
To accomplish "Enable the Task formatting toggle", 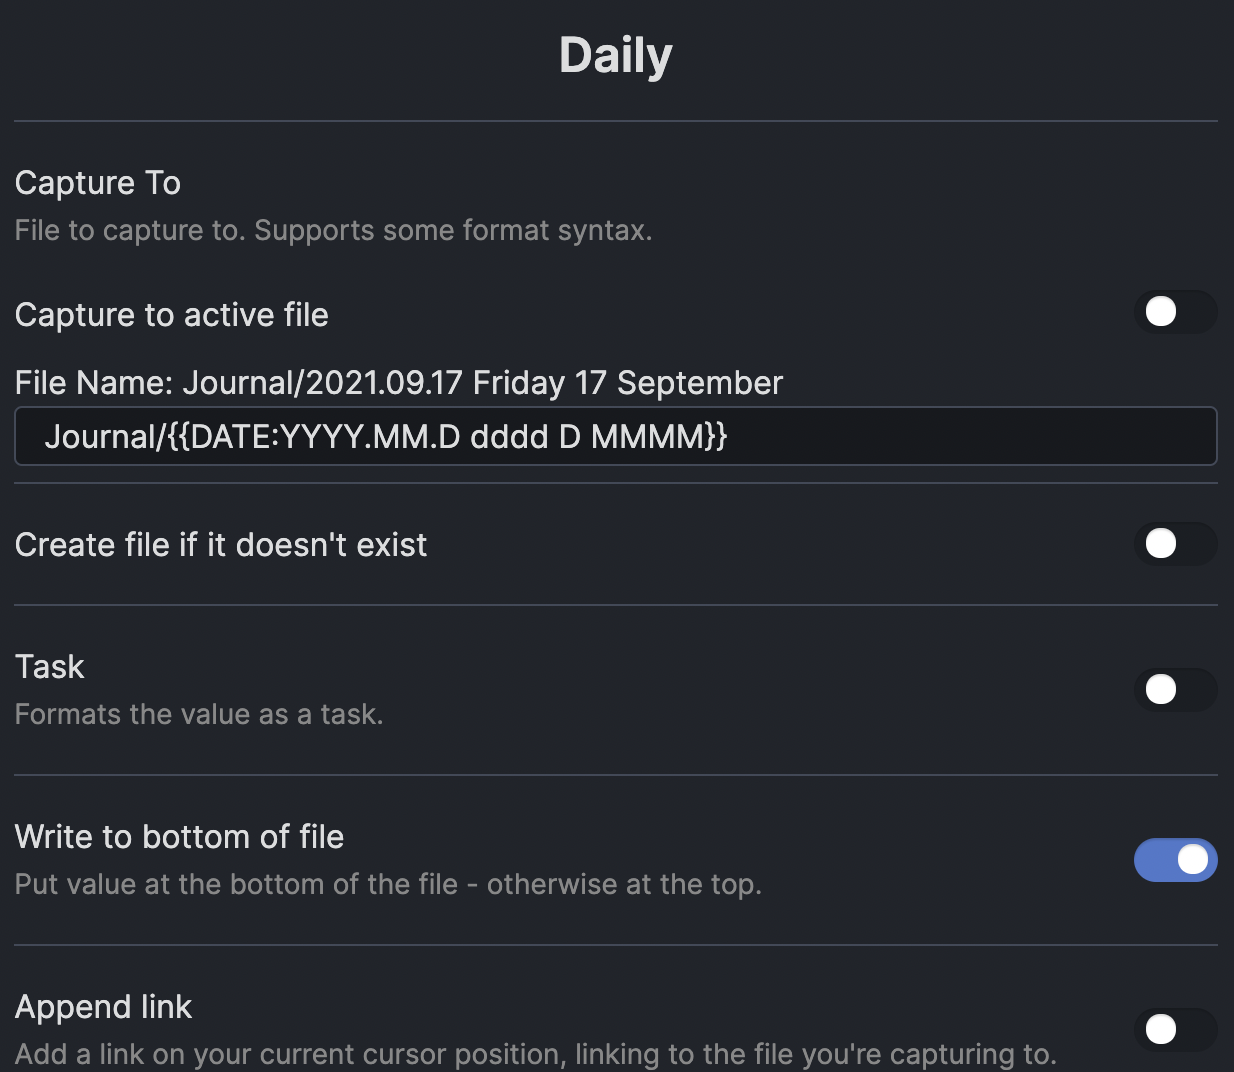I will (x=1175, y=689).
